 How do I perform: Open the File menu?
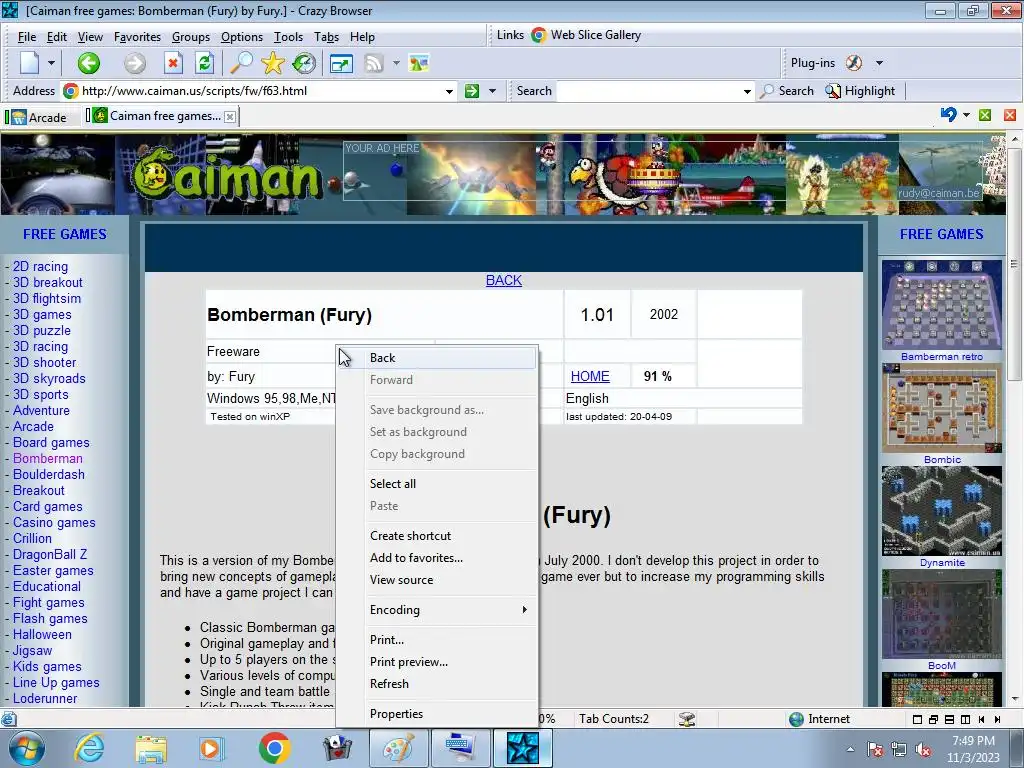click(x=27, y=37)
